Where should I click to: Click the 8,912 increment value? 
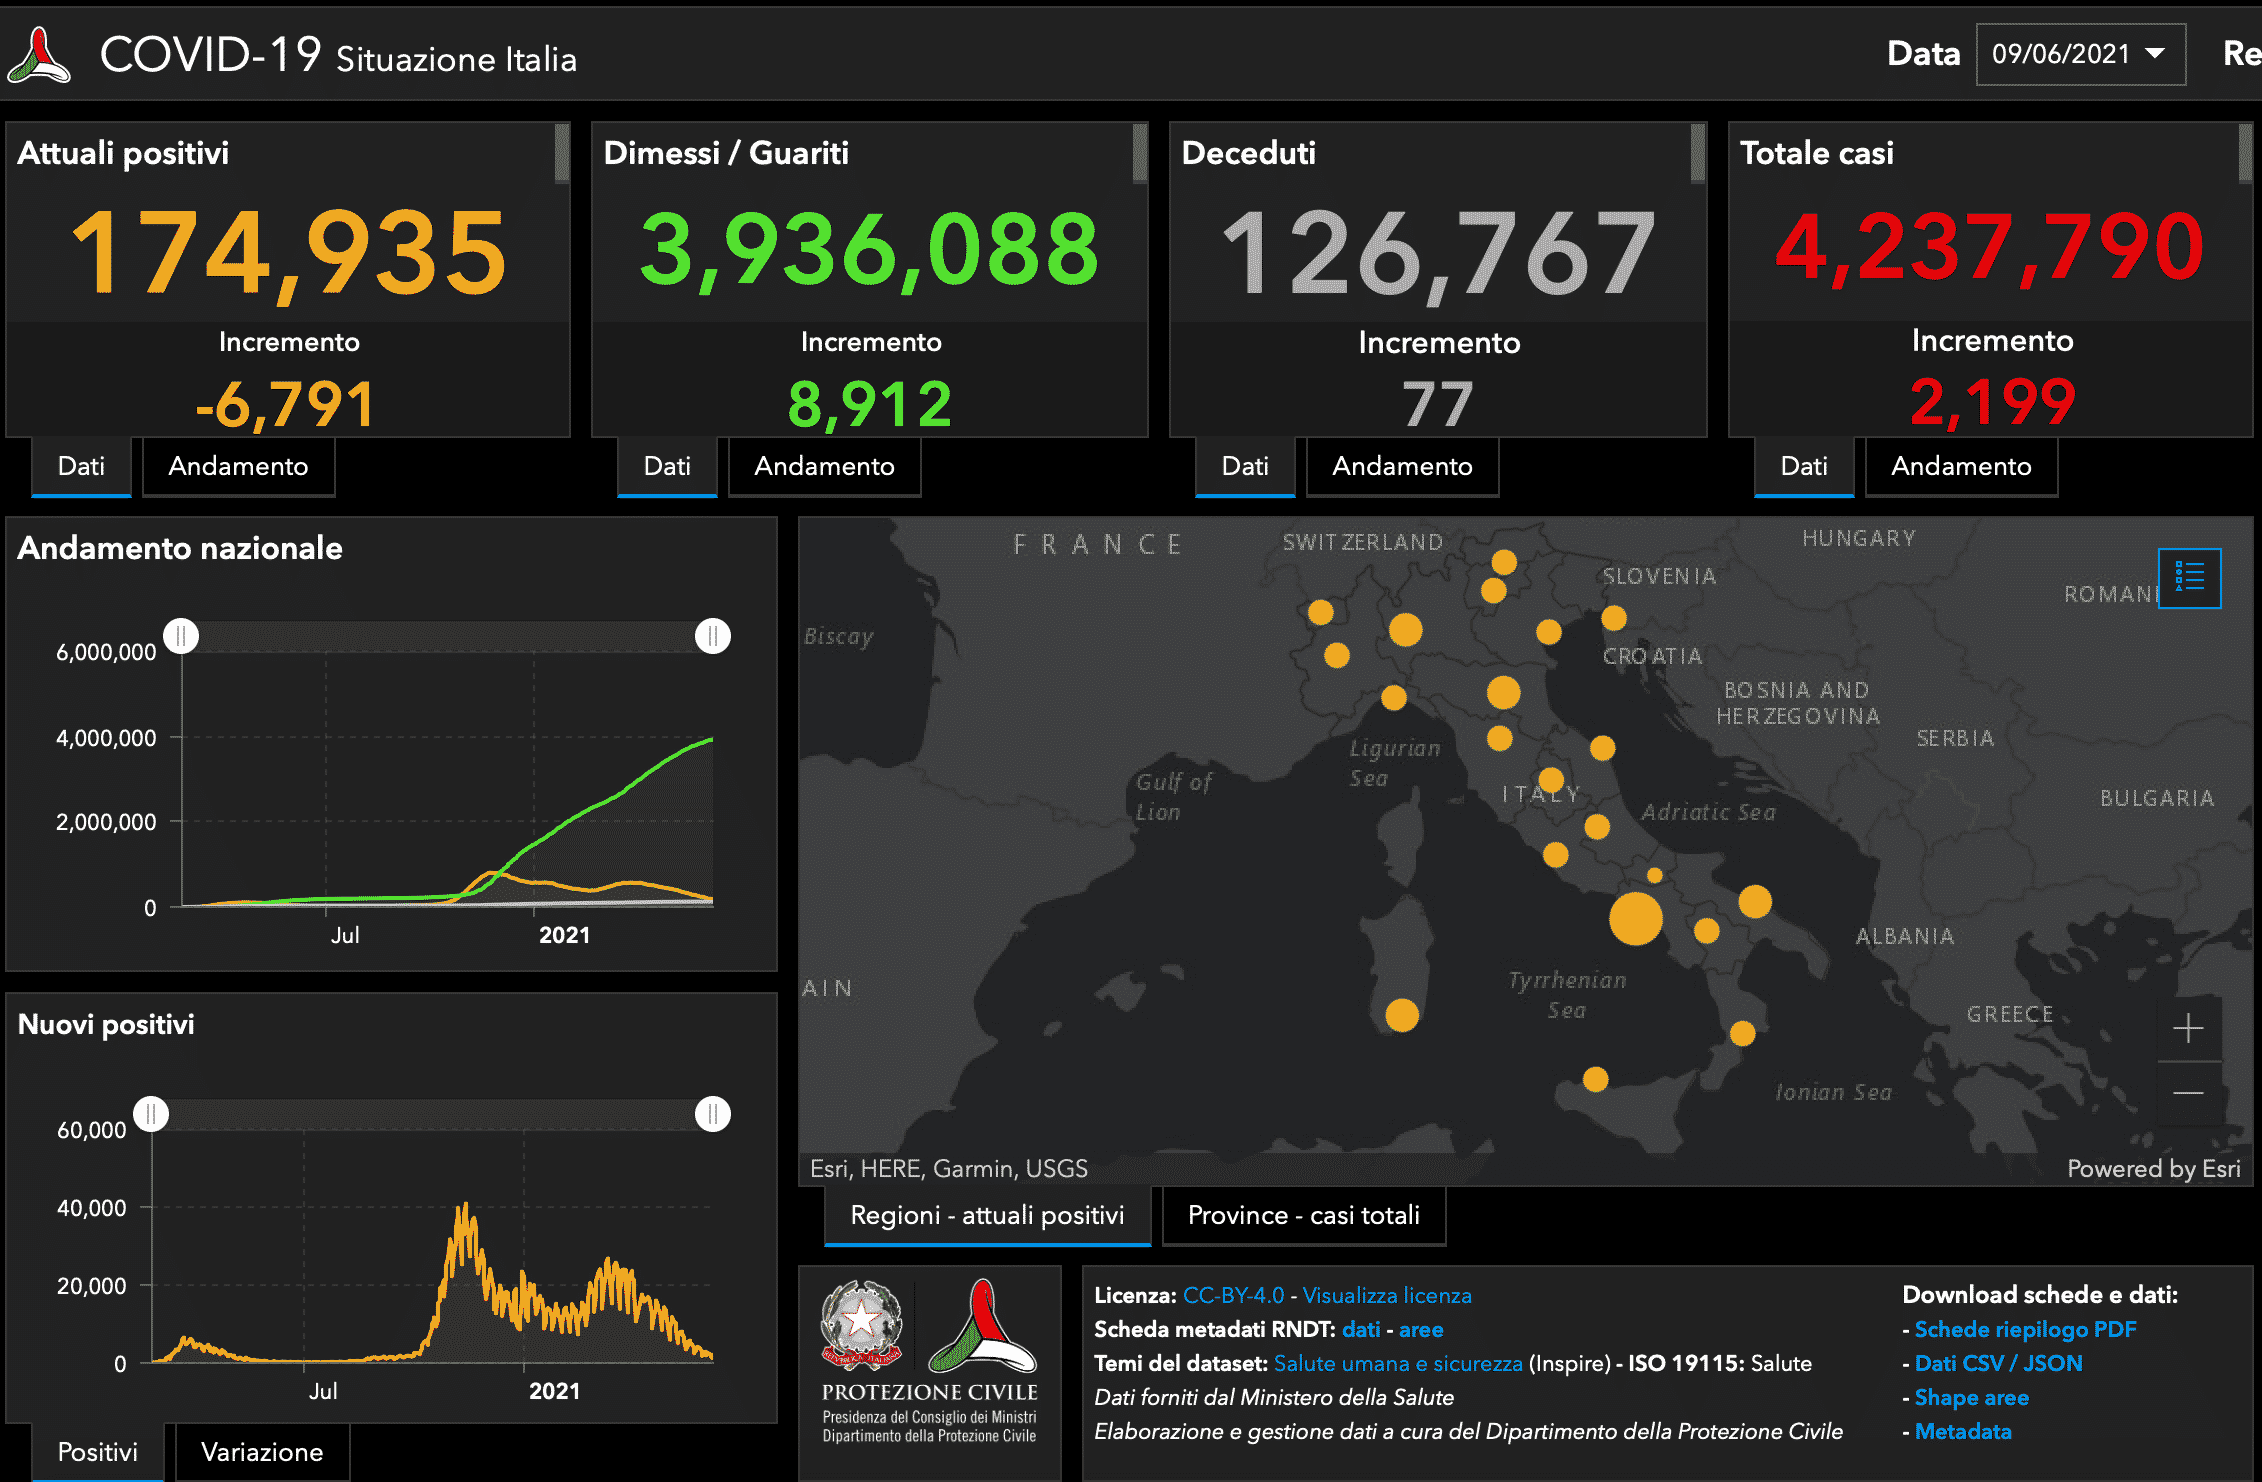click(x=870, y=404)
